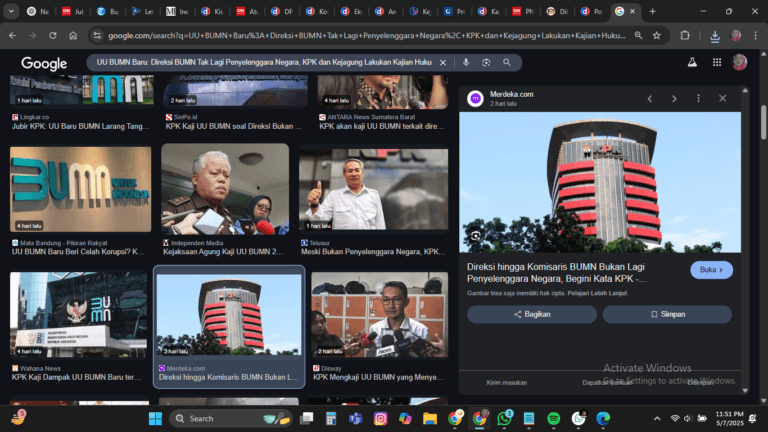Open Chrome three-dot menu

756,35
